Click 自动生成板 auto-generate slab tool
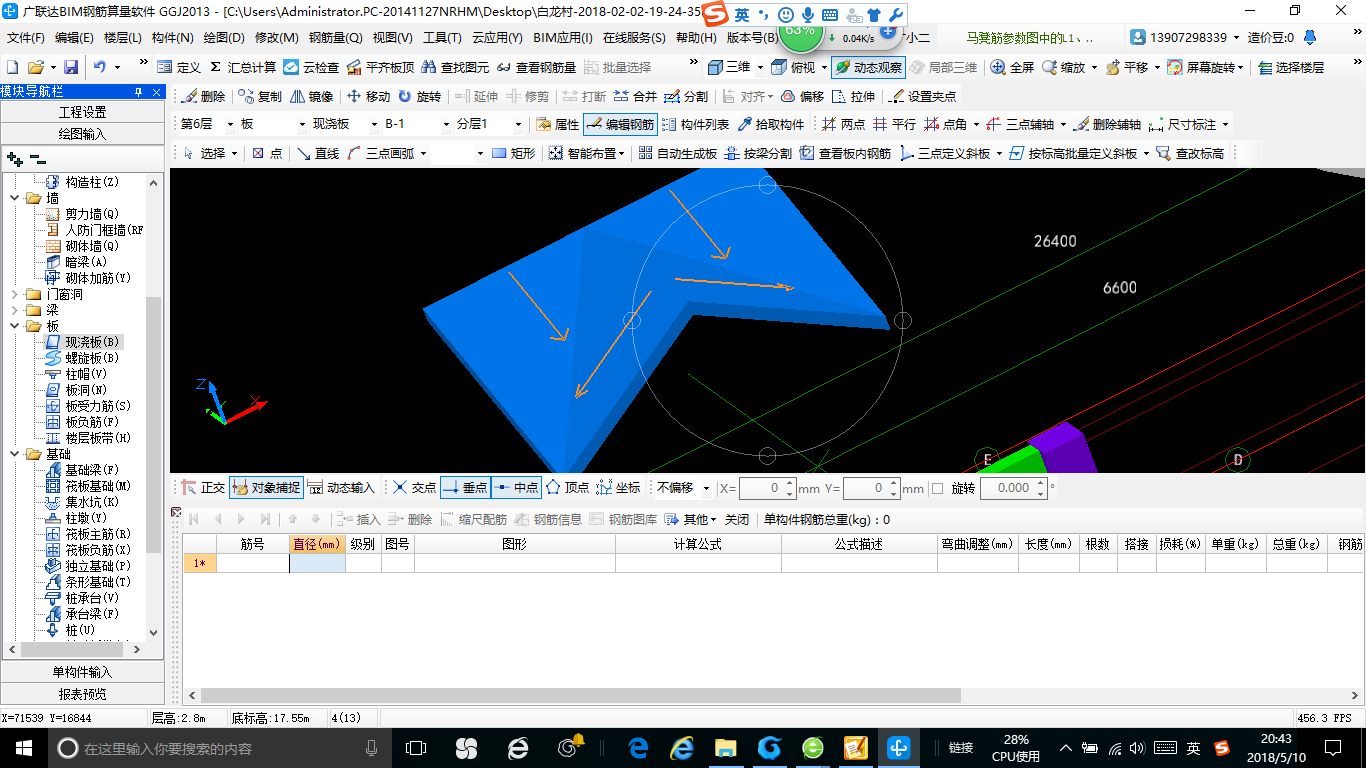Image resolution: width=1366 pixels, height=768 pixels. pos(678,153)
